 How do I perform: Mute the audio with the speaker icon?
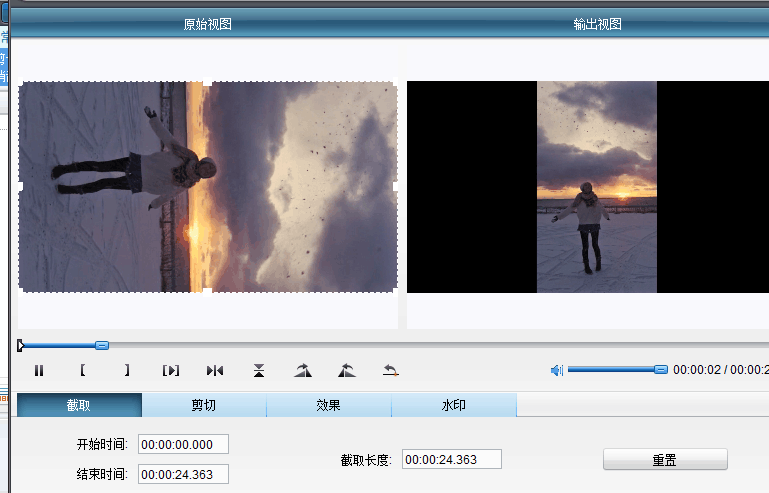click(x=557, y=370)
